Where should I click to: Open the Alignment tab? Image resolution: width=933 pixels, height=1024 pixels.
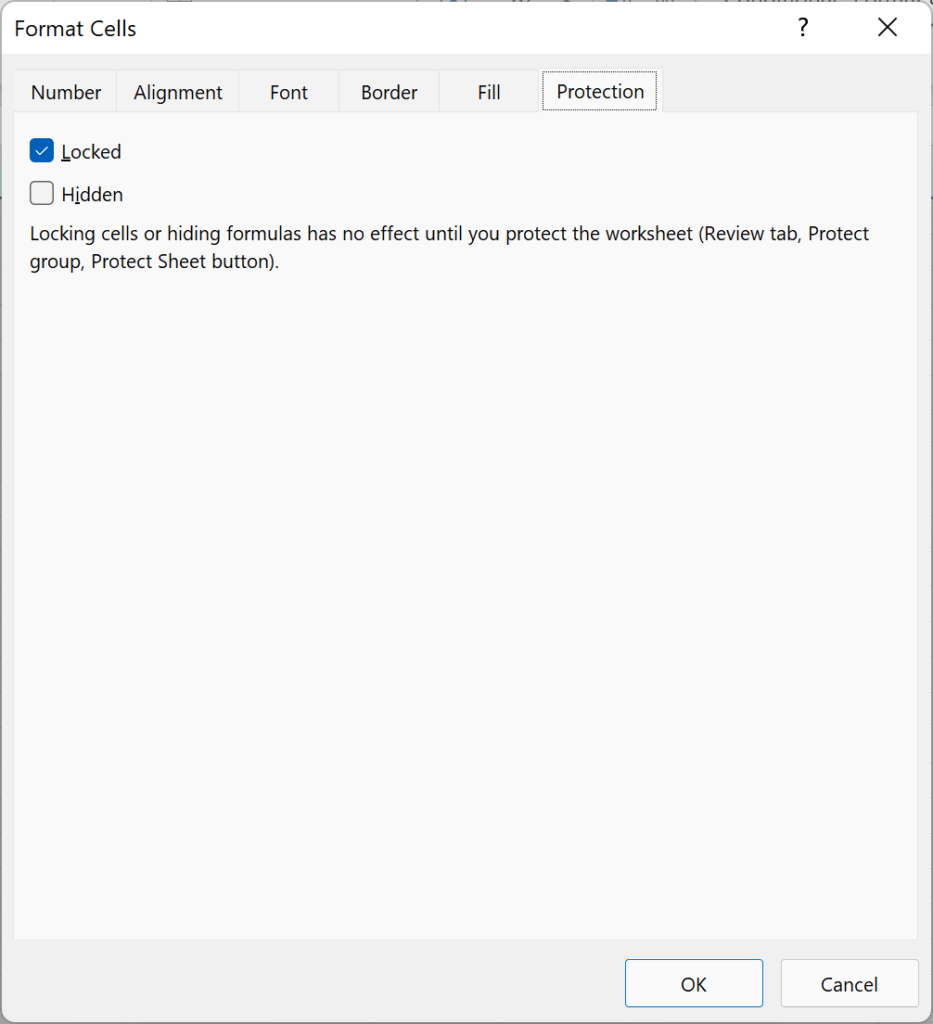[x=178, y=92]
